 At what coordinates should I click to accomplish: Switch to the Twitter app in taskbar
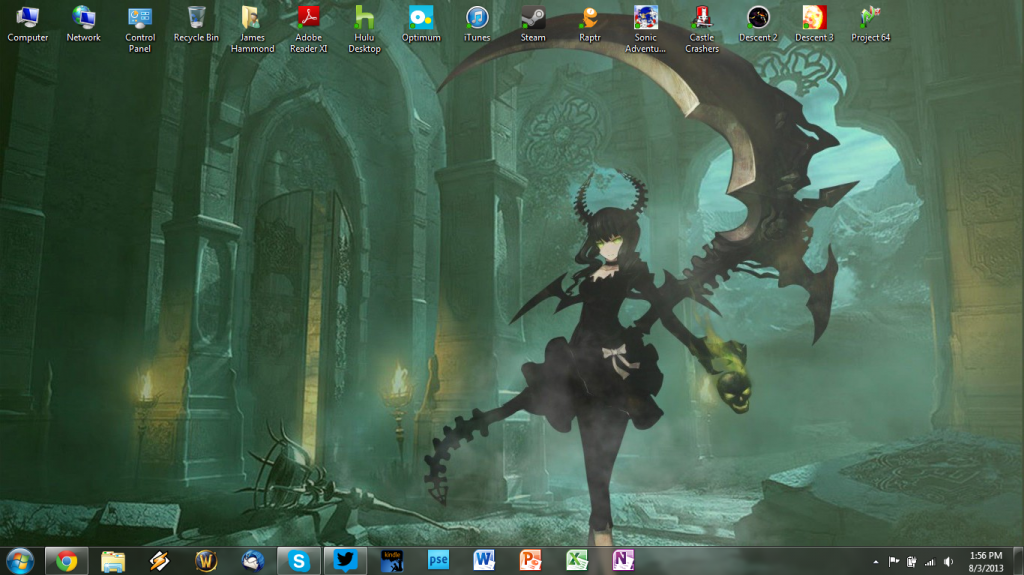pos(345,561)
